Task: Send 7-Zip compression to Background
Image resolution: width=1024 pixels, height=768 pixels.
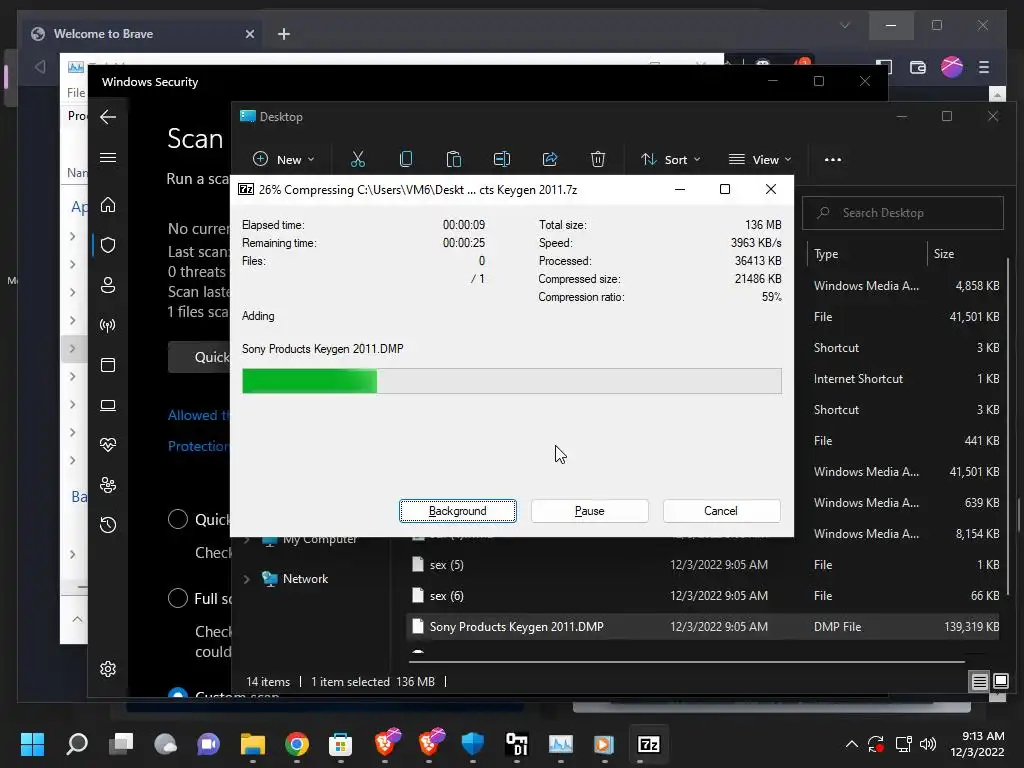Action: (x=458, y=511)
